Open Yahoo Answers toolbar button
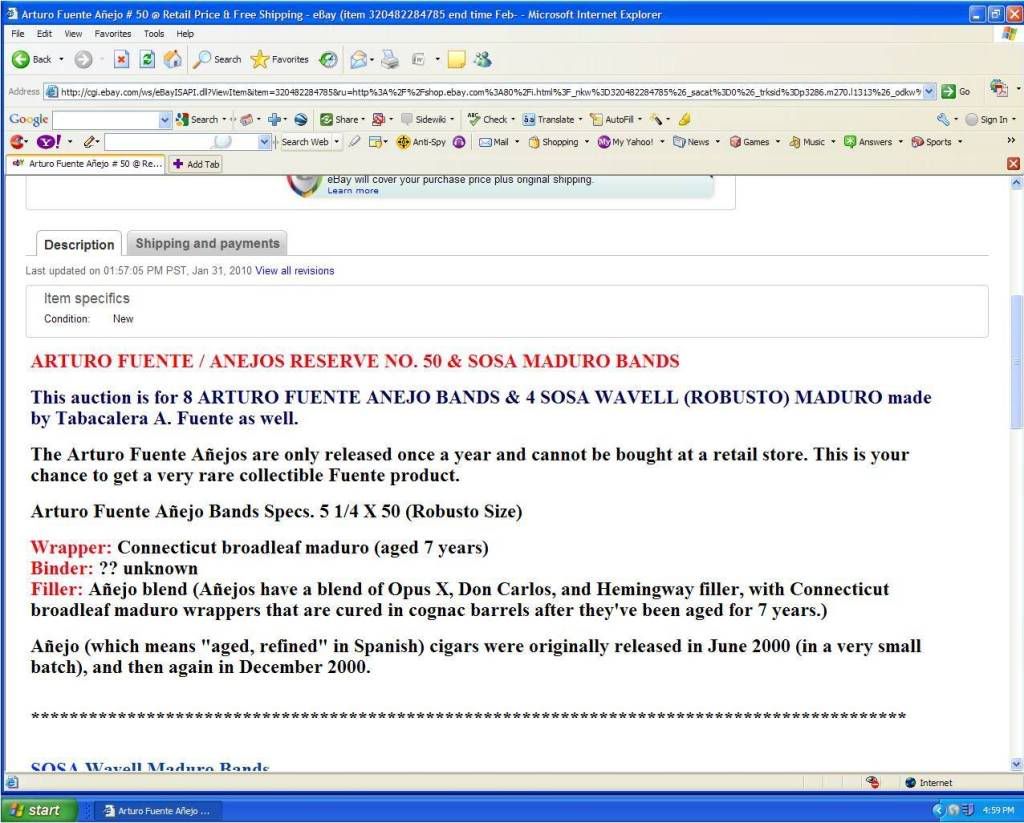 [x=868, y=142]
